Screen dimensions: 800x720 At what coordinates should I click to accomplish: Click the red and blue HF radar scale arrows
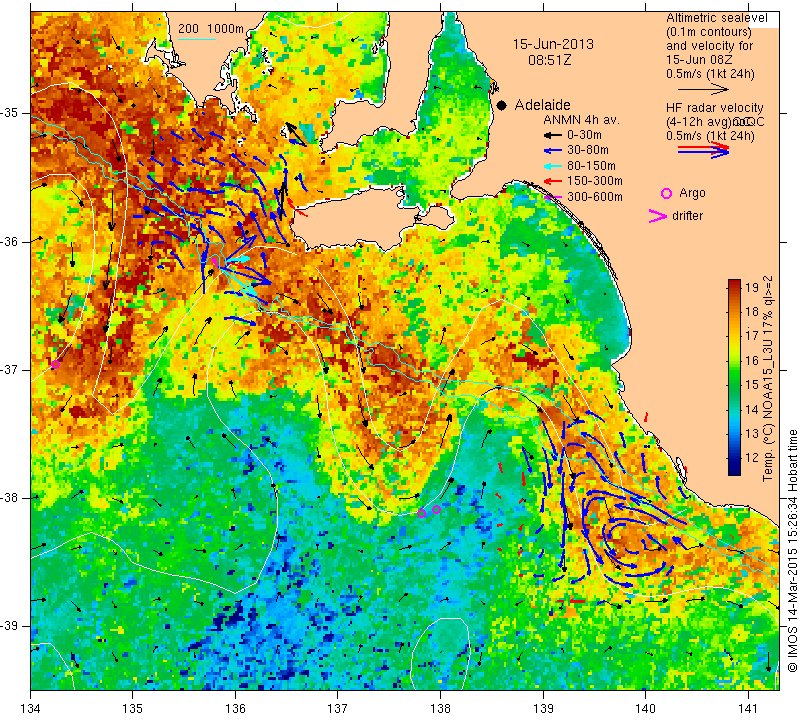click(703, 150)
